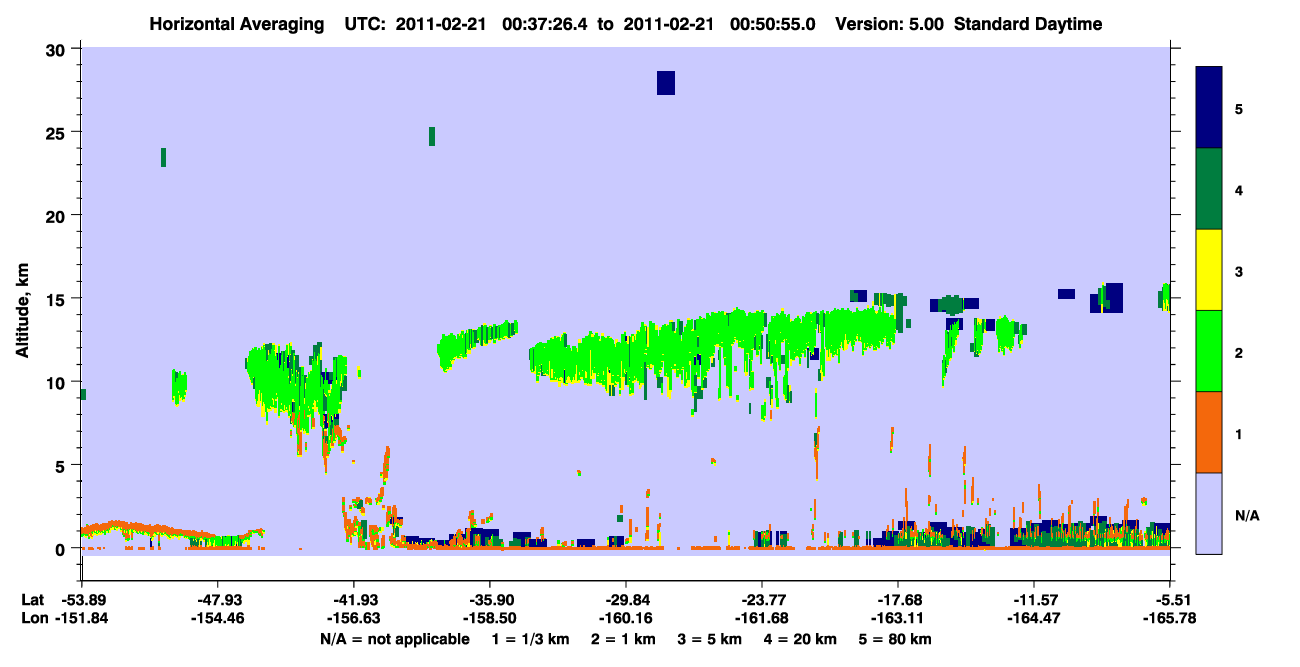Click longitude value -164.47
The height and width of the screenshot is (667, 1300).
(1034, 618)
